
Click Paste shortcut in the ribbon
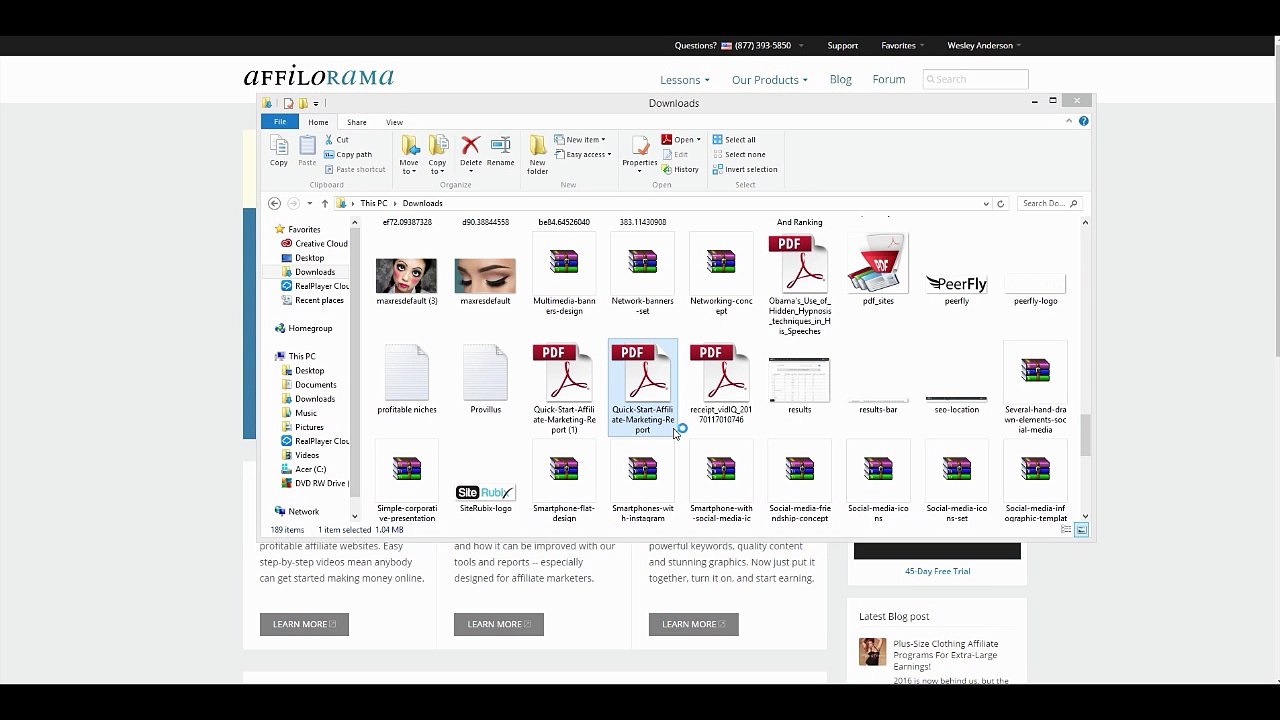coord(355,169)
